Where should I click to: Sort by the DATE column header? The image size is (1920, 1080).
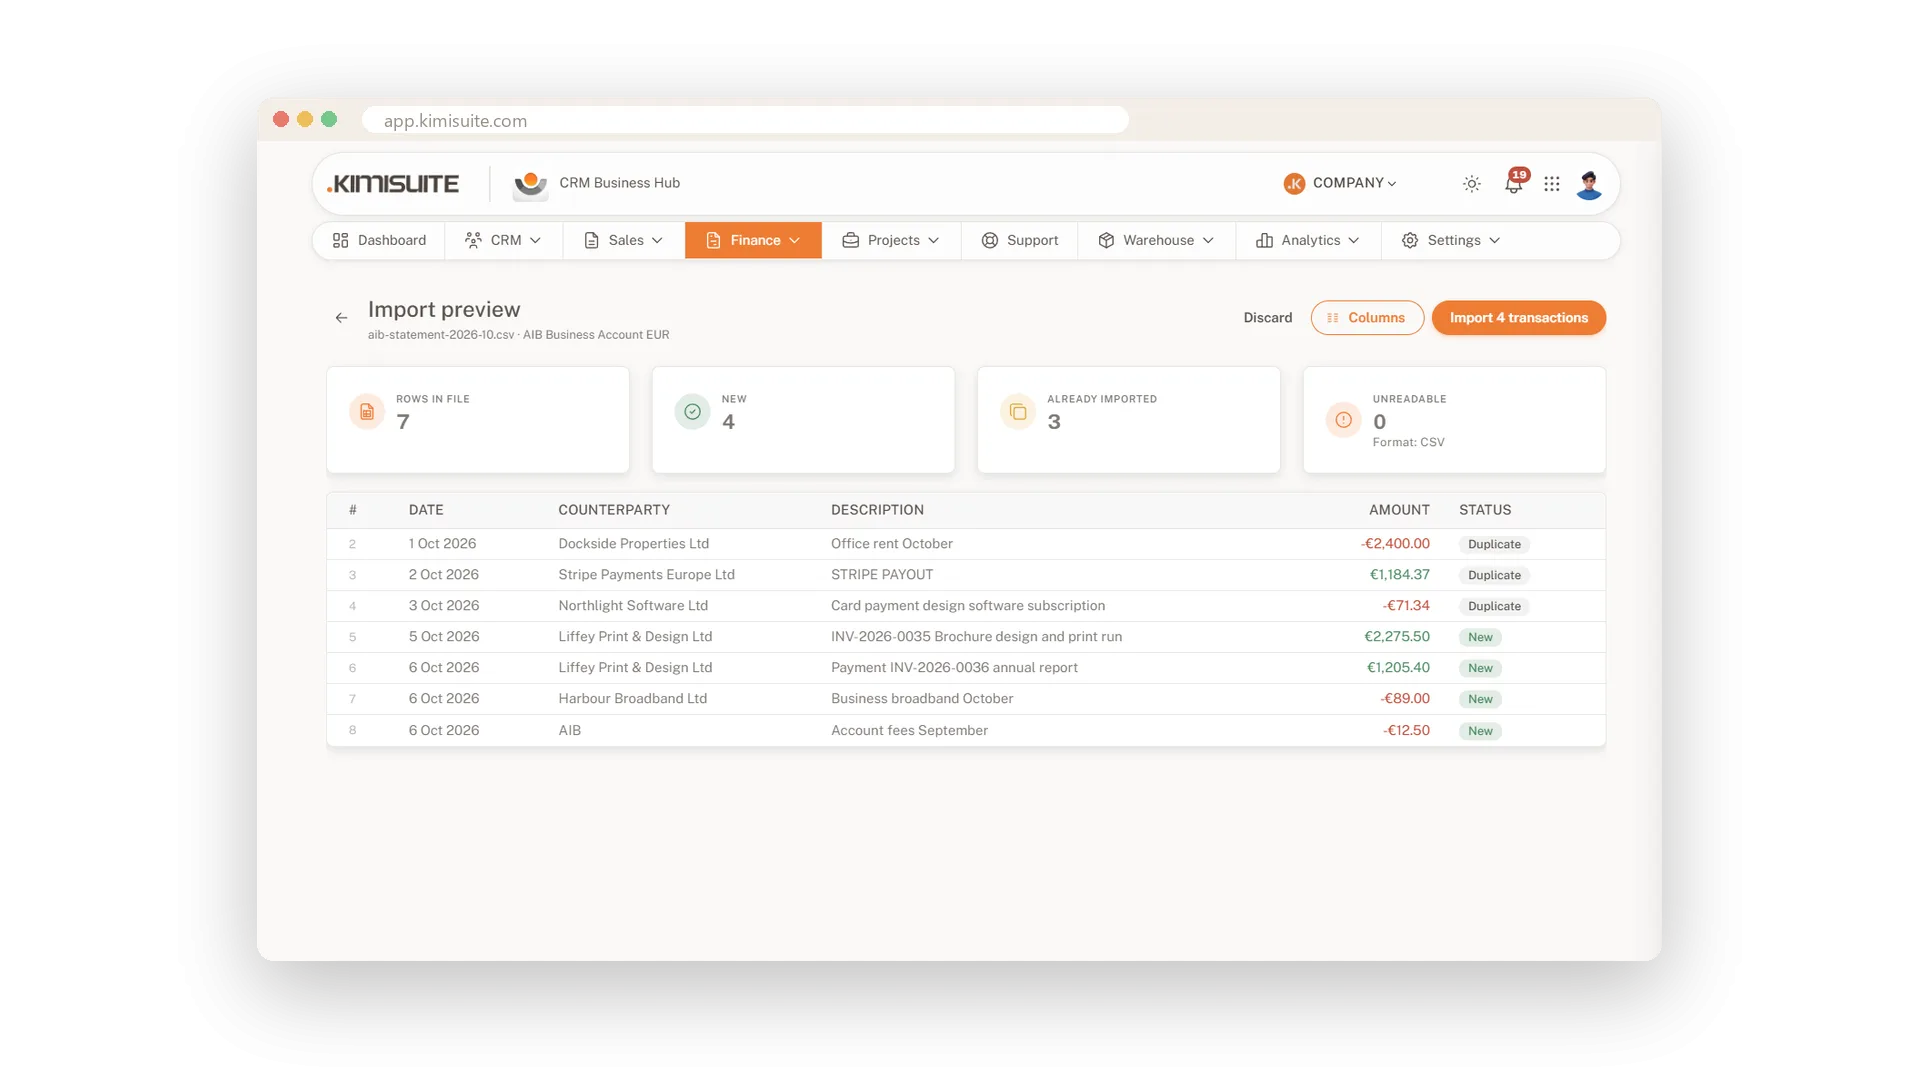[426, 510]
